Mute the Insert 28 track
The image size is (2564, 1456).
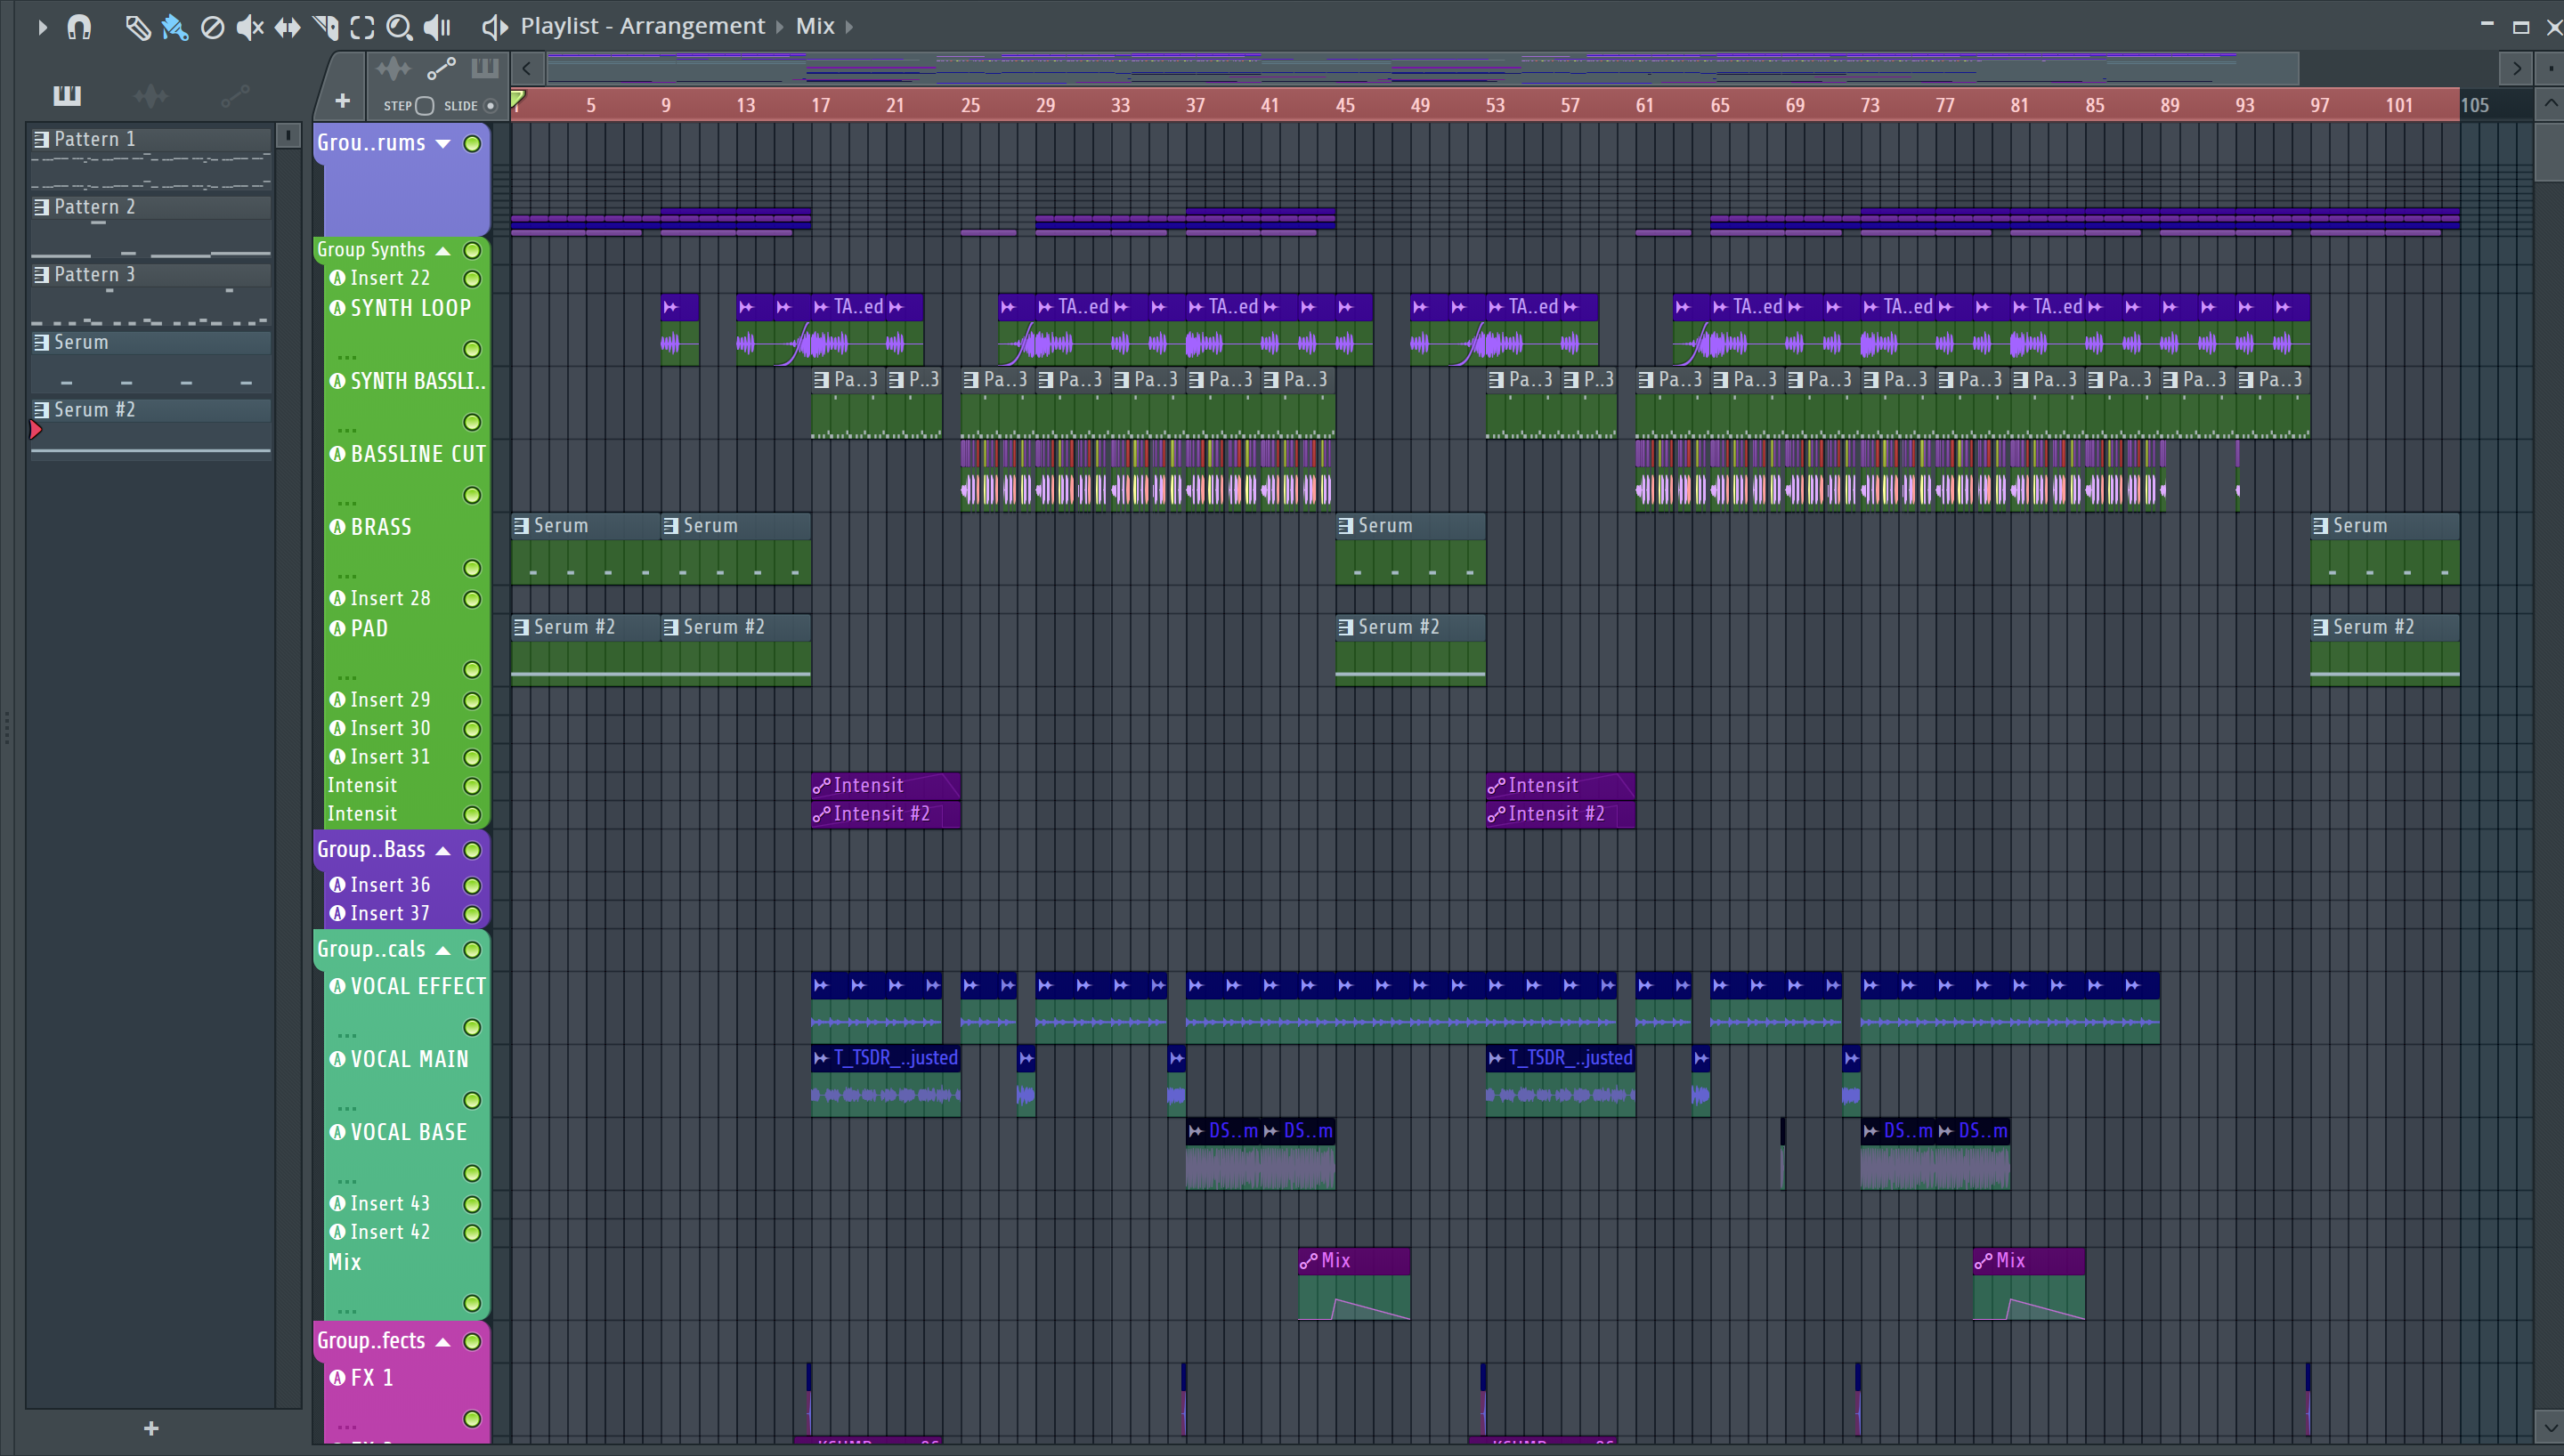coord(472,599)
